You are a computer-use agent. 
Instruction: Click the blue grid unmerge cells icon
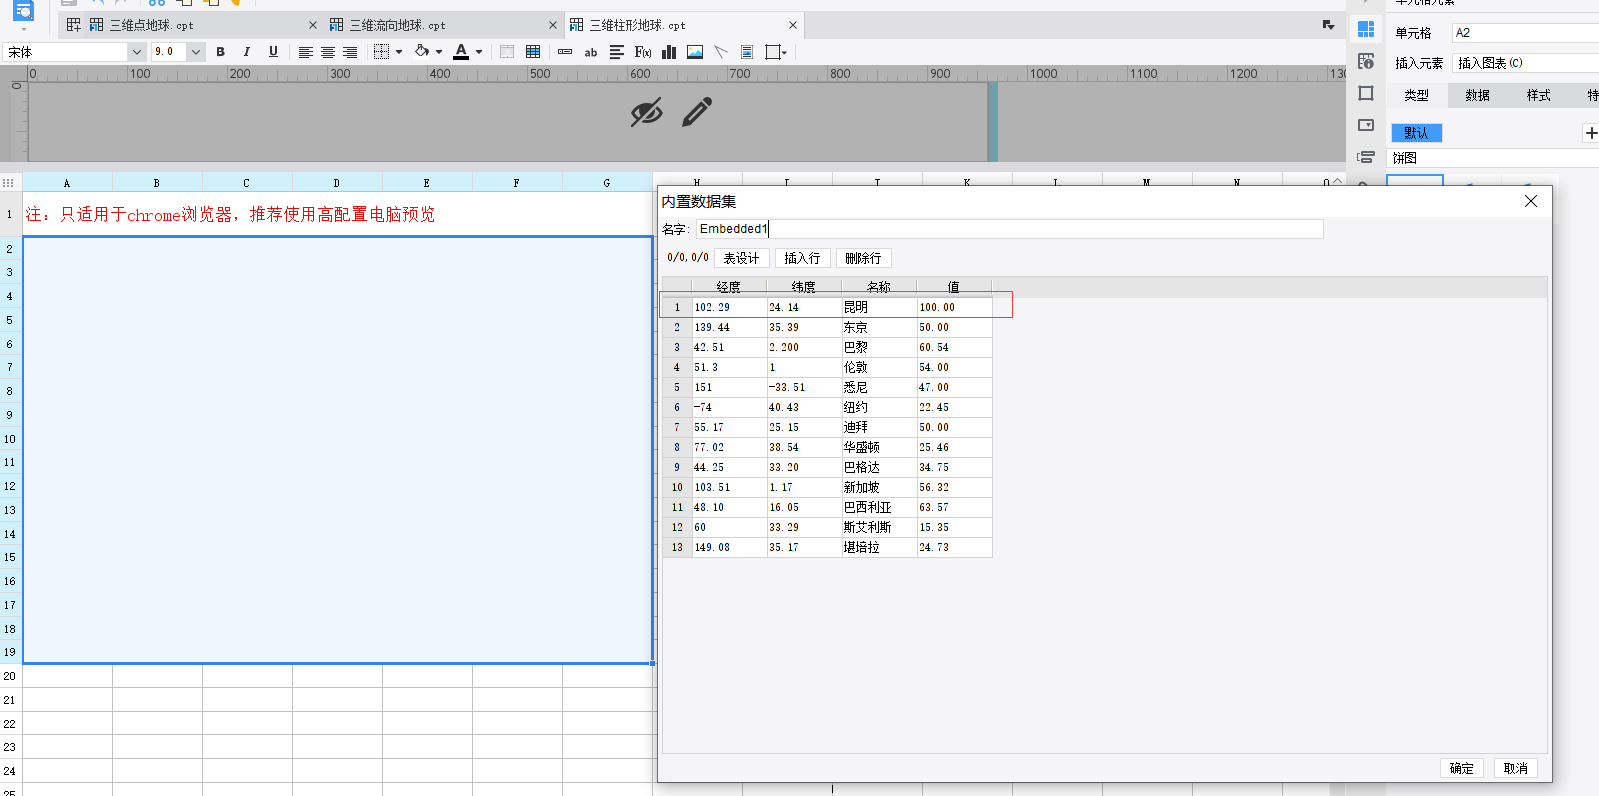(x=533, y=52)
